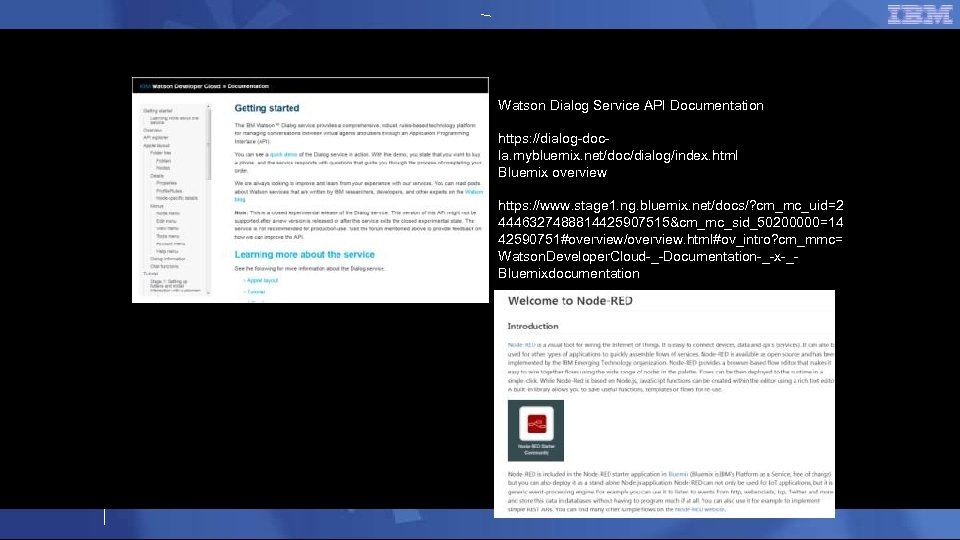
Task: Click the Node-RED Starter Community icon
Action: pyautogui.click(x=536, y=430)
